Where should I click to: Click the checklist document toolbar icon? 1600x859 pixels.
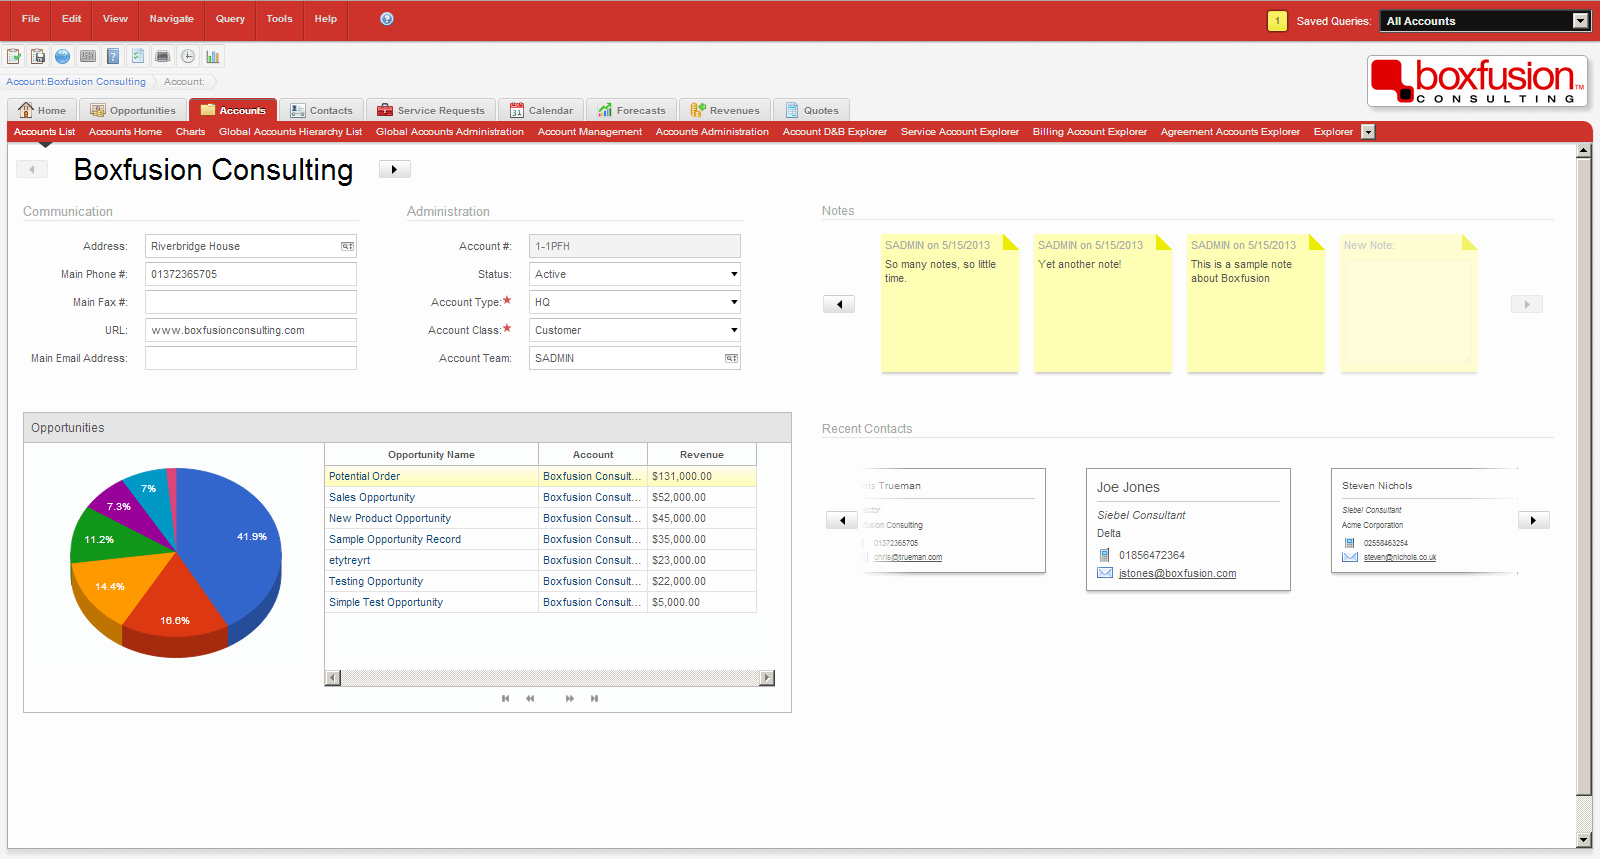click(x=138, y=56)
